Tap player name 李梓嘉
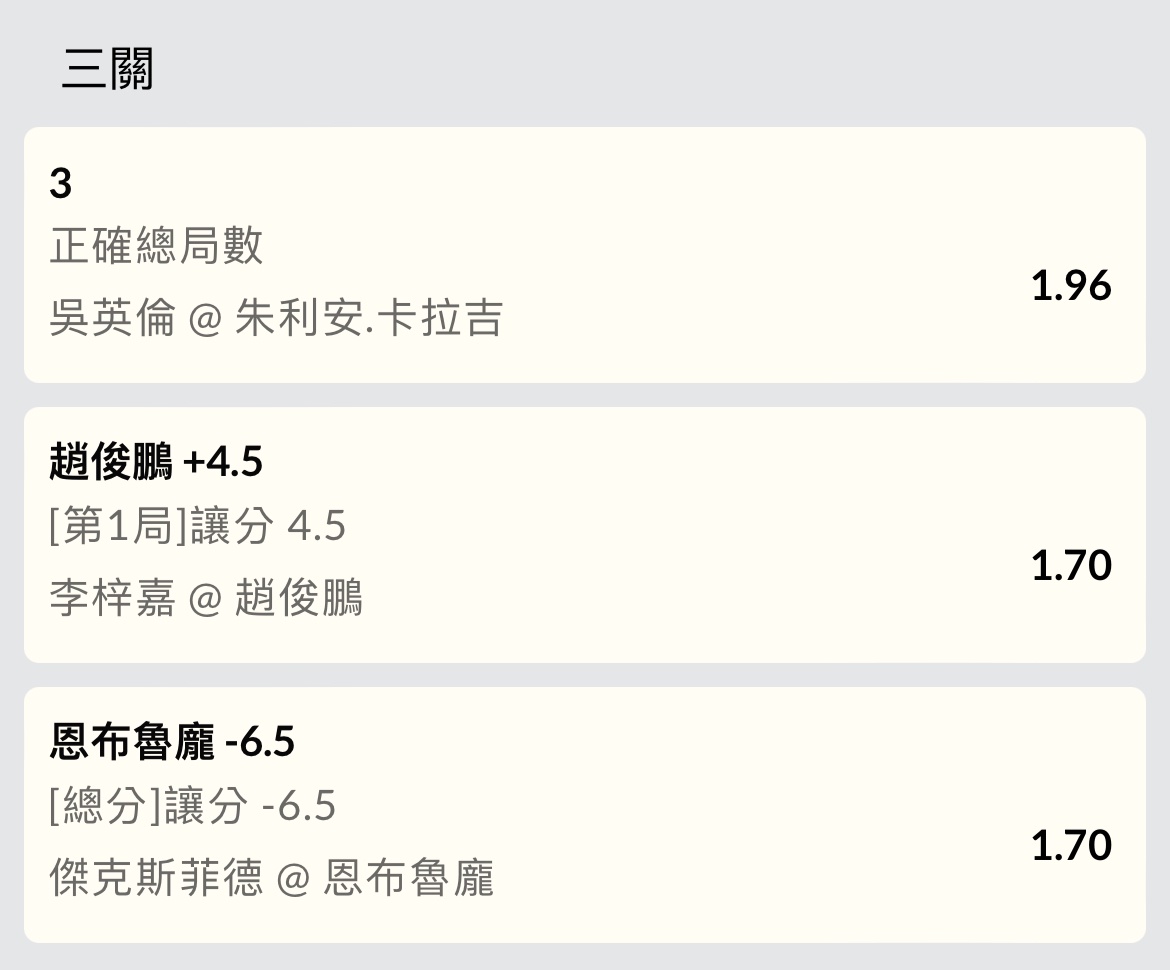Viewport: 1170px width, 970px height. point(111,599)
